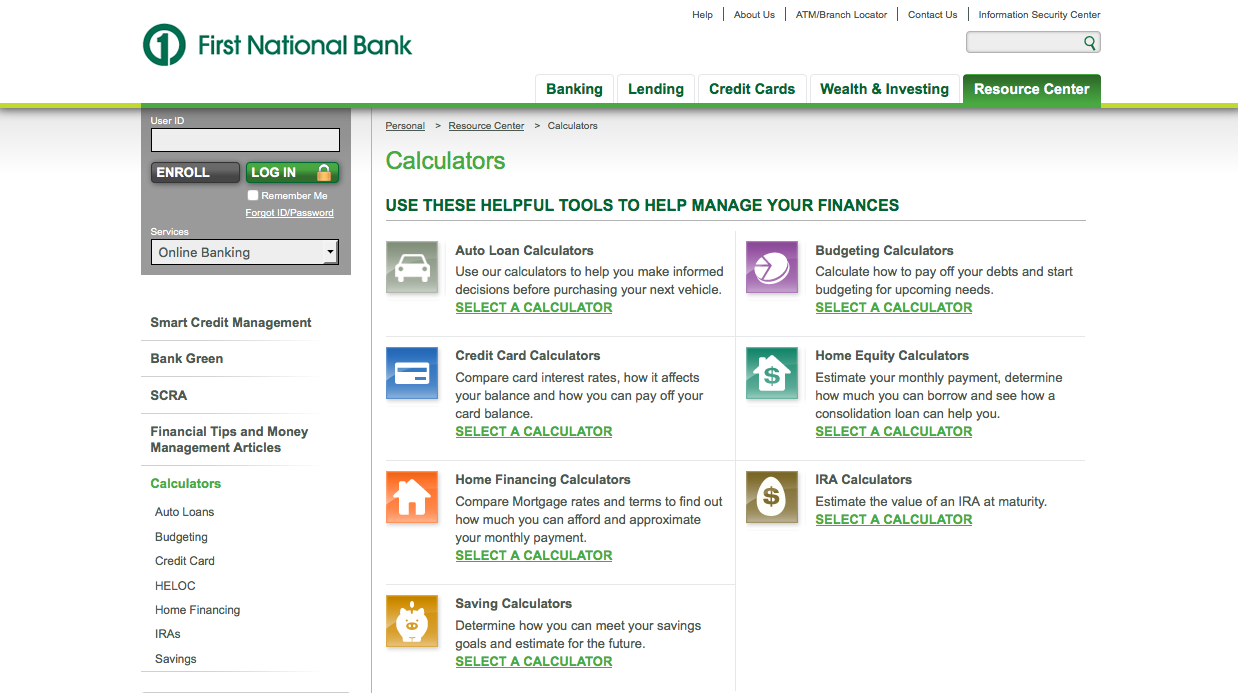Screen dimensions: 1238x693
Task: Click the Forgot ID/Password link
Action: 290,213
